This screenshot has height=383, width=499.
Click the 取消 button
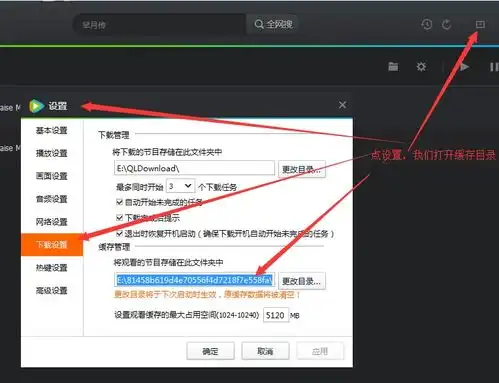[x=265, y=351]
